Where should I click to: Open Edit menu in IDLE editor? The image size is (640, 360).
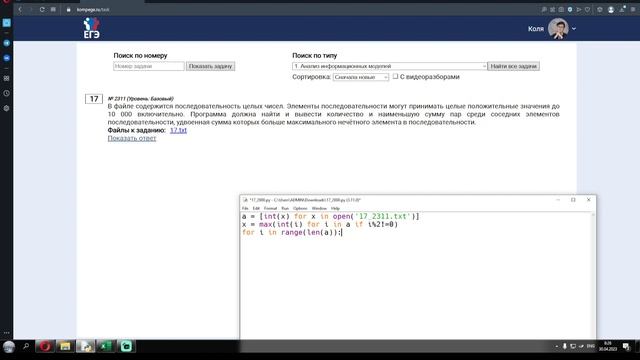256,208
